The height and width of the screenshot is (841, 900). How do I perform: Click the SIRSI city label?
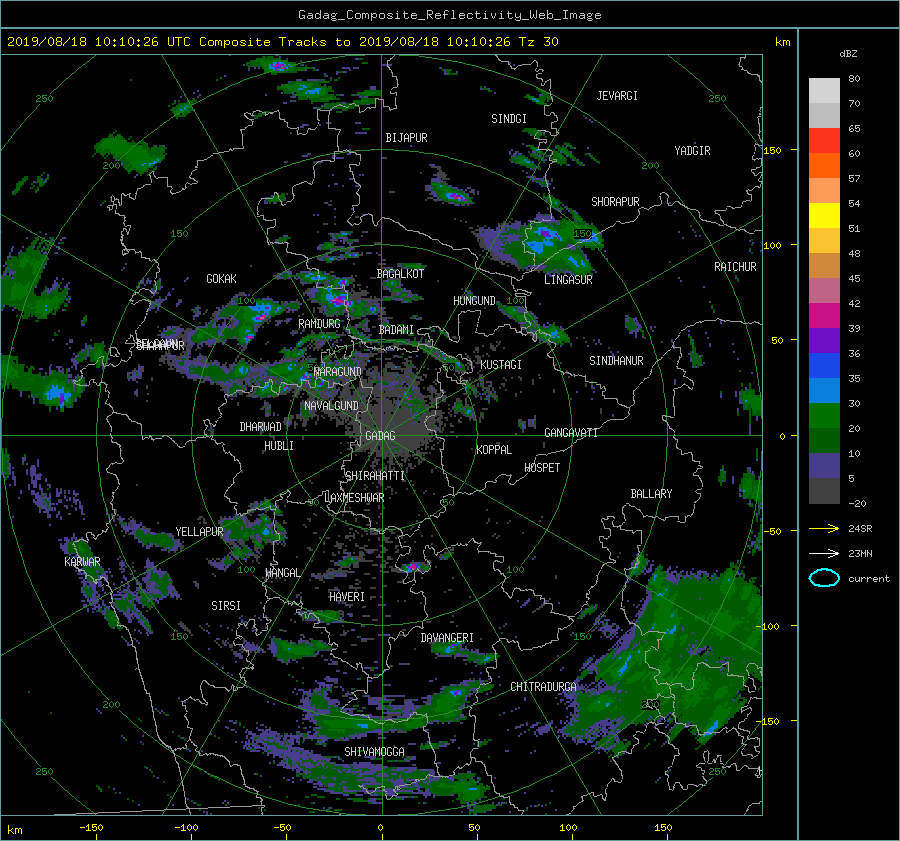click(x=226, y=606)
